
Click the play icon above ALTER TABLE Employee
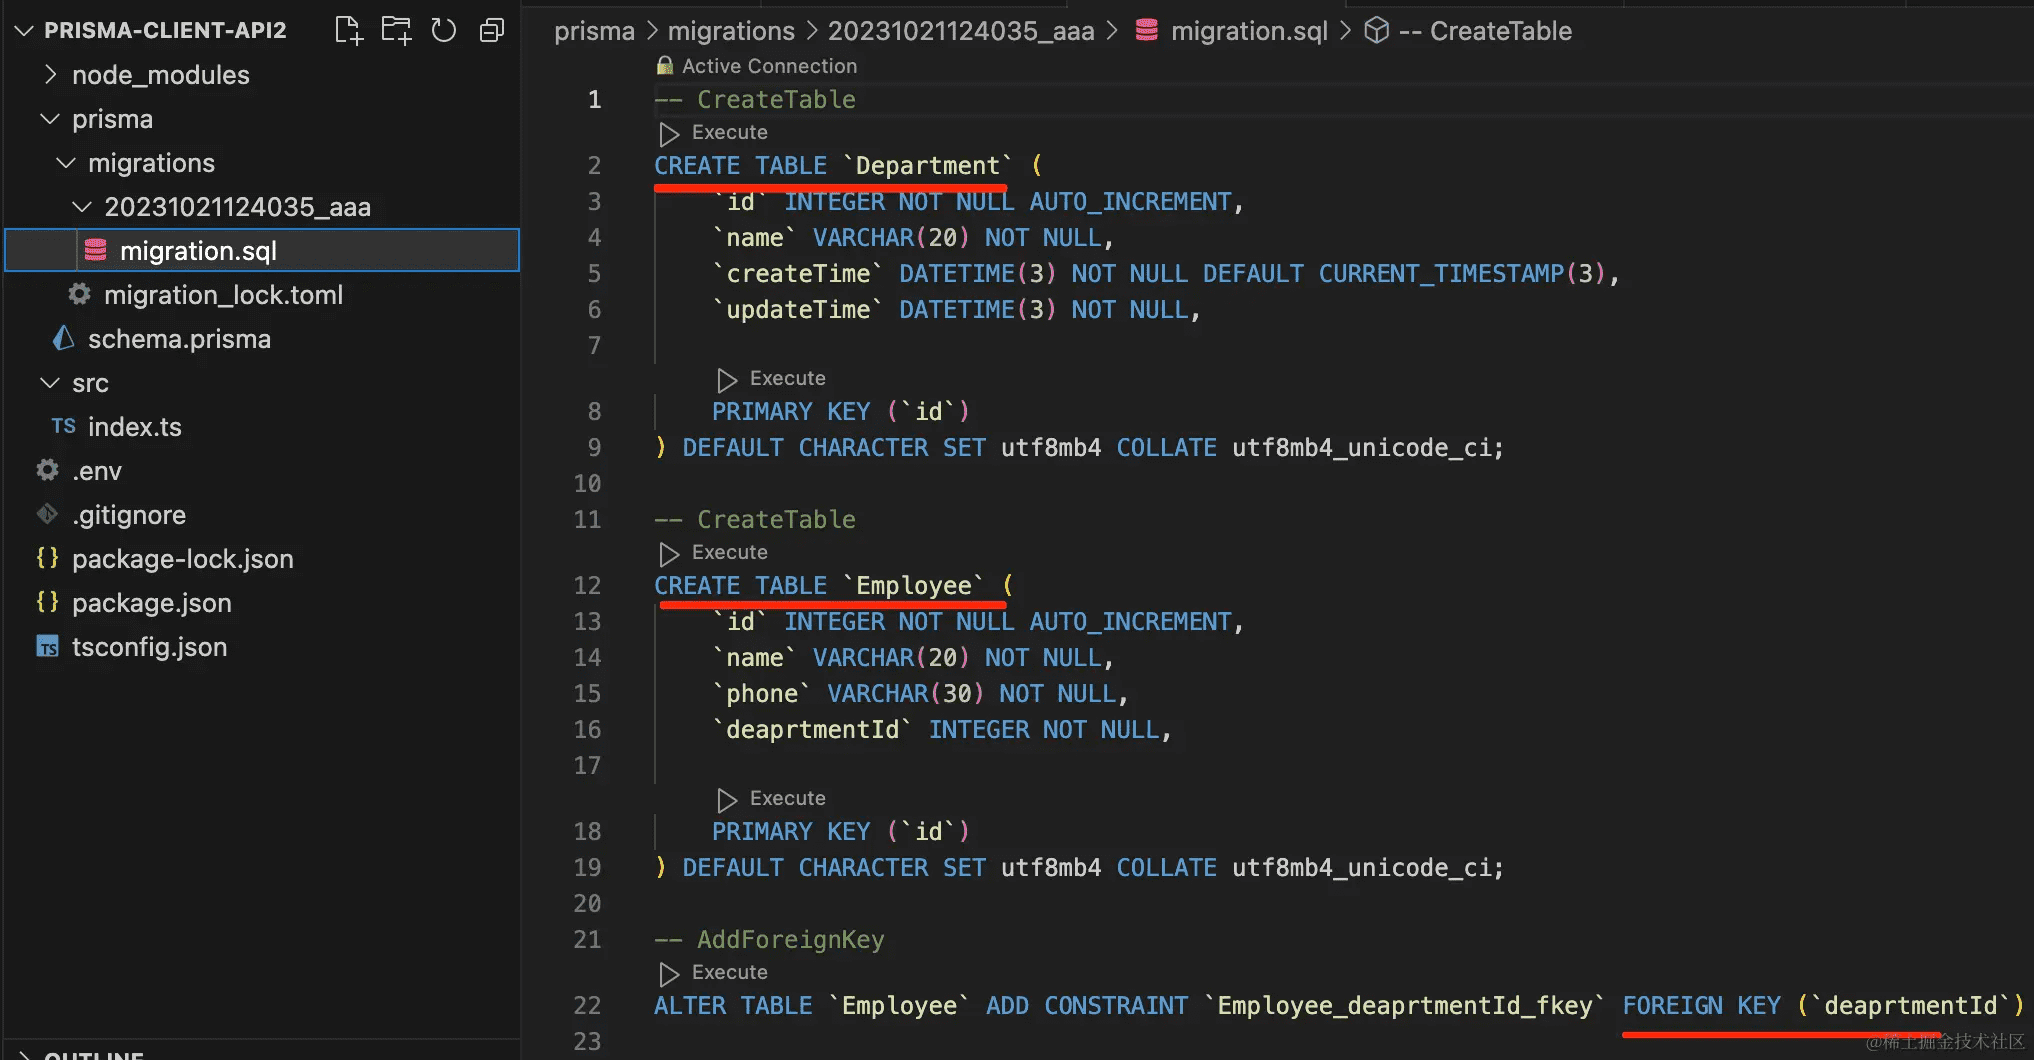pos(669,973)
